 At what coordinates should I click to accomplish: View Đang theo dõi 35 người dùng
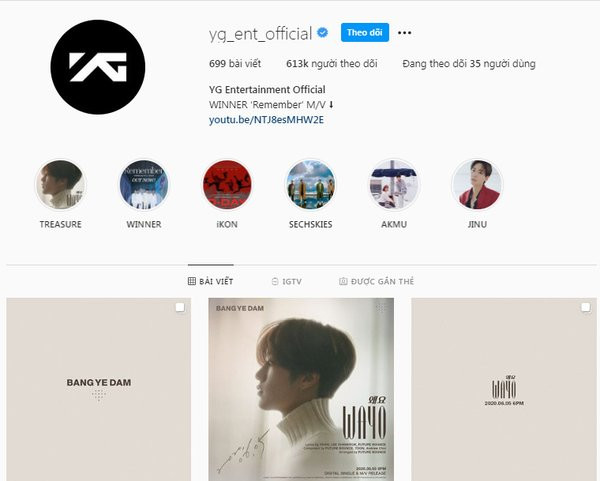point(469,64)
